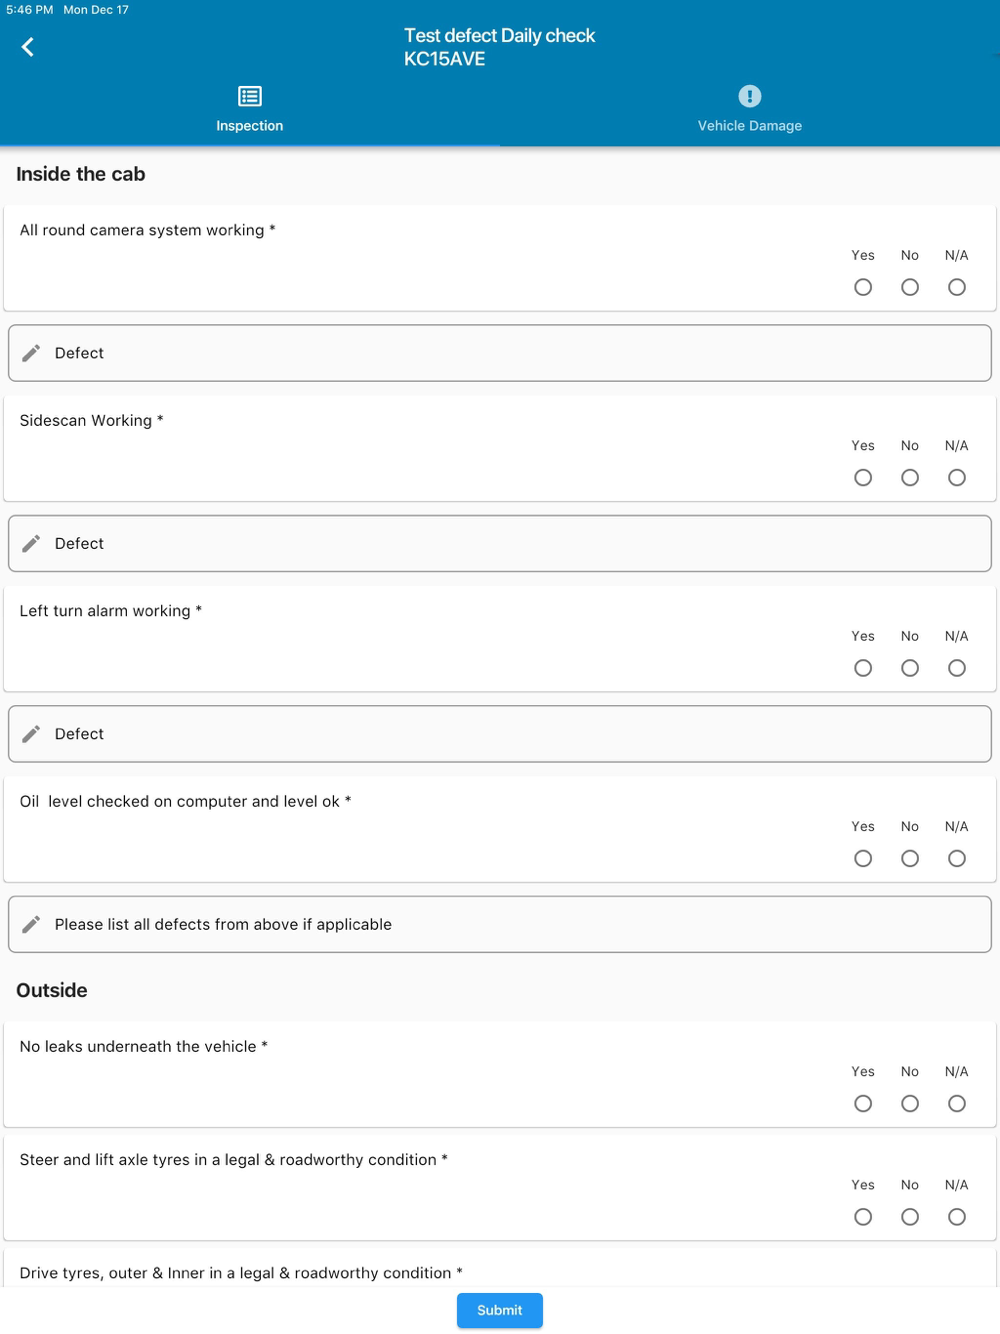The height and width of the screenshot is (1334, 1000).
Task: Mark Left turn alarm working as N/A
Action: point(957,668)
